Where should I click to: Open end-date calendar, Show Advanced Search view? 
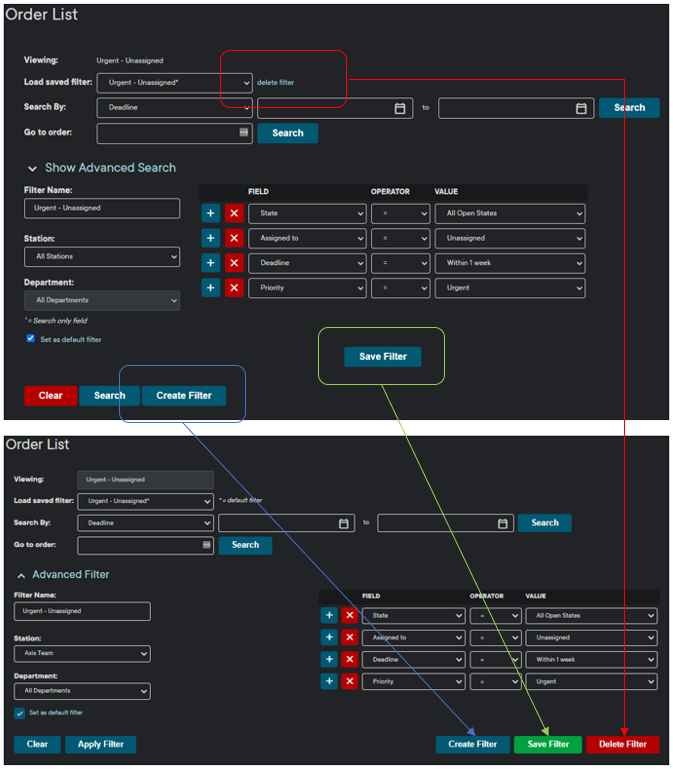[581, 108]
